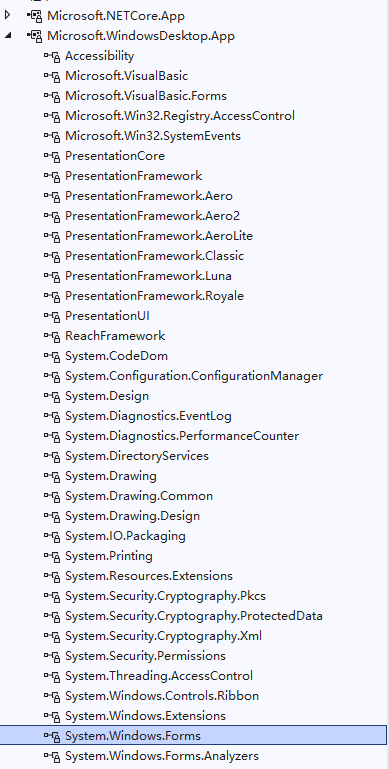Select System.Windows.Controls.Ribbon assembly
389x769 pixels.
162,695
